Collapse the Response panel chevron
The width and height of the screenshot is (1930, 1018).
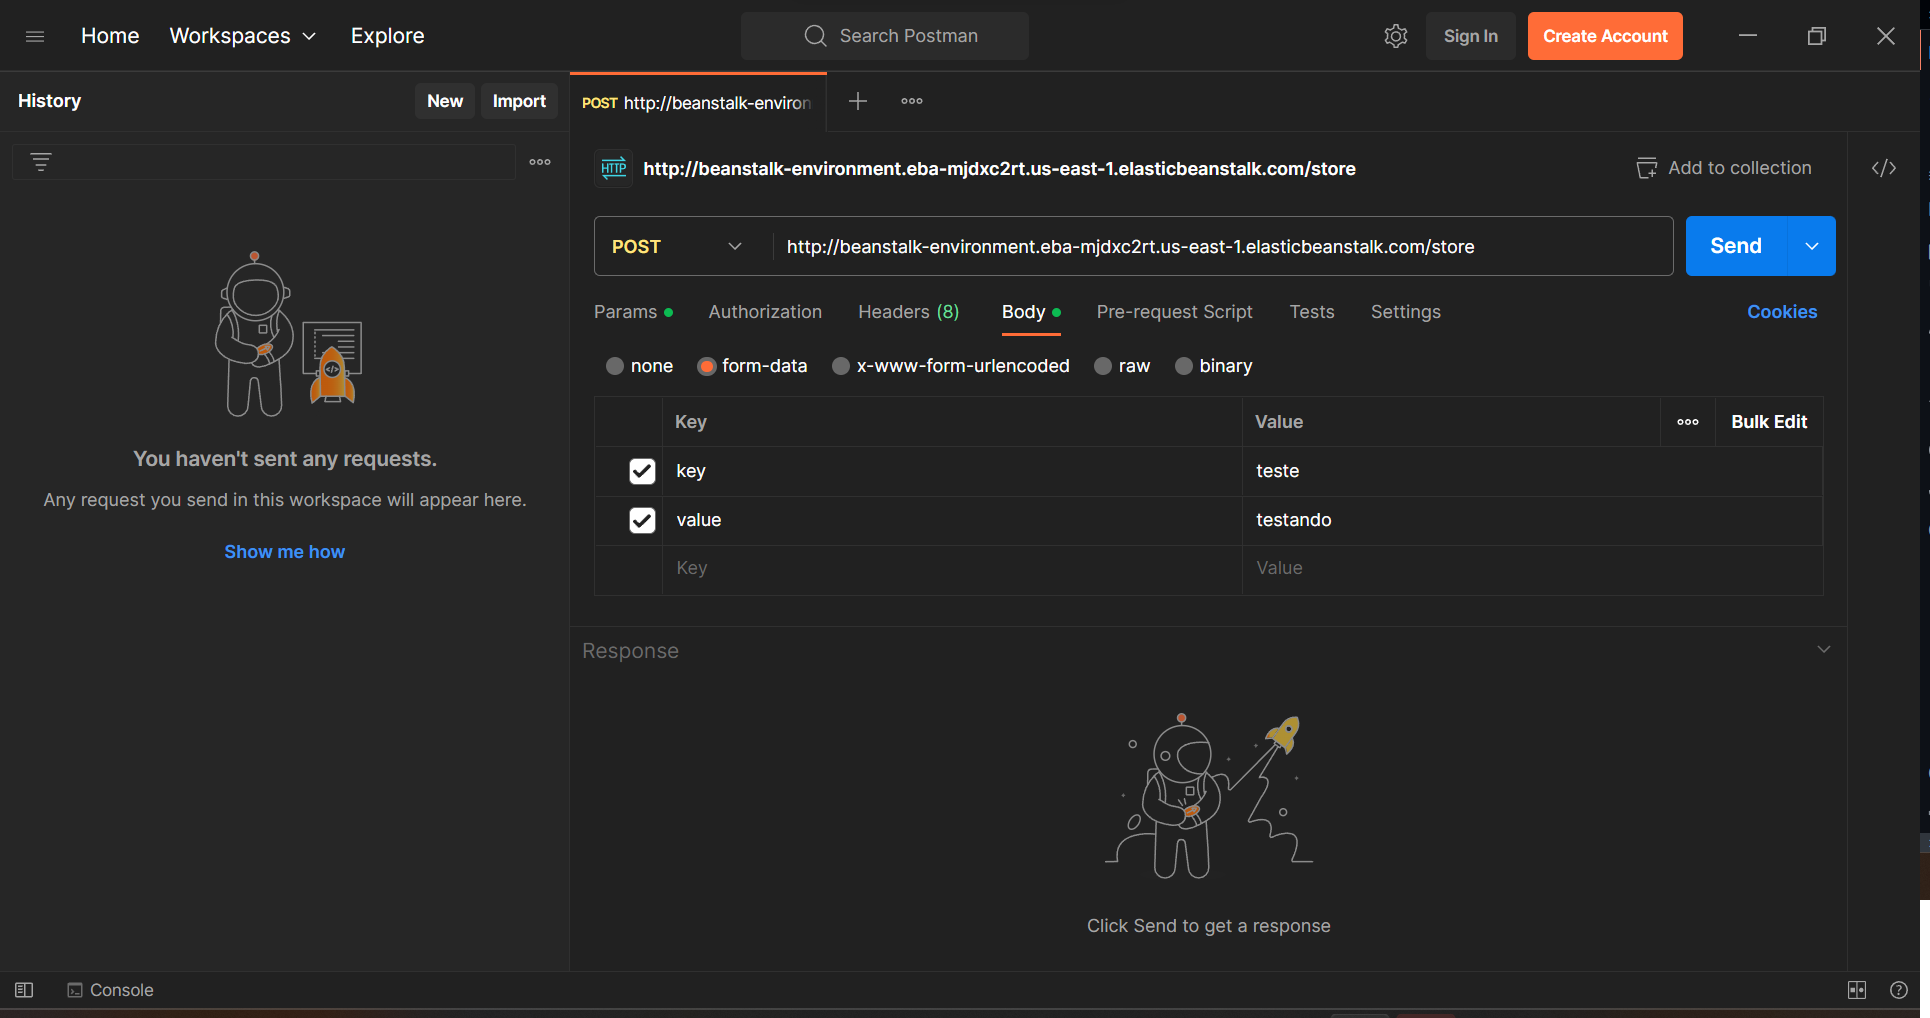coord(1824,649)
